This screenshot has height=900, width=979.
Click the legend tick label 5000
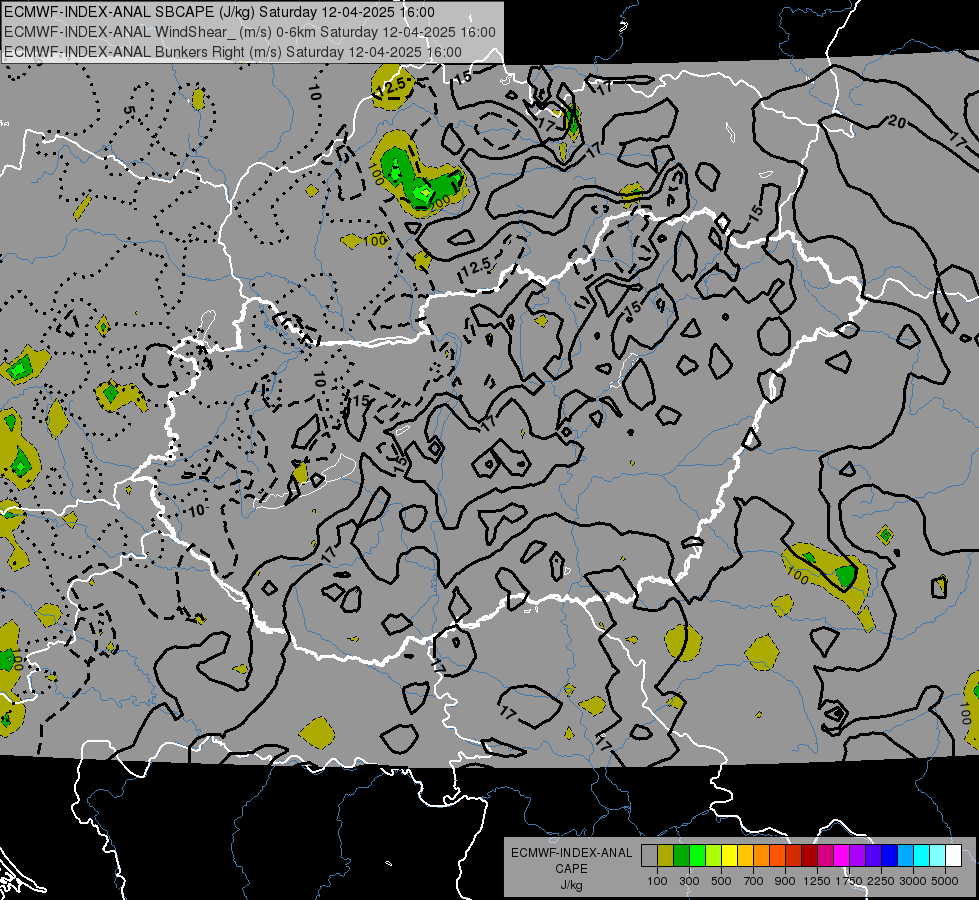(x=945, y=881)
